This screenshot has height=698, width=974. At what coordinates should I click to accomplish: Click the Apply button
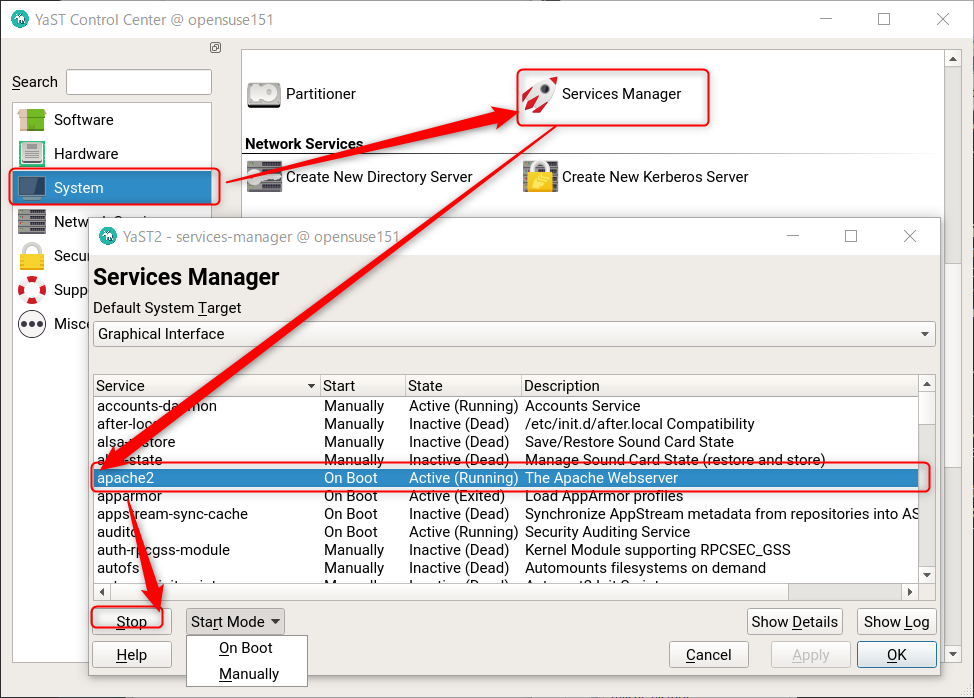(811, 655)
